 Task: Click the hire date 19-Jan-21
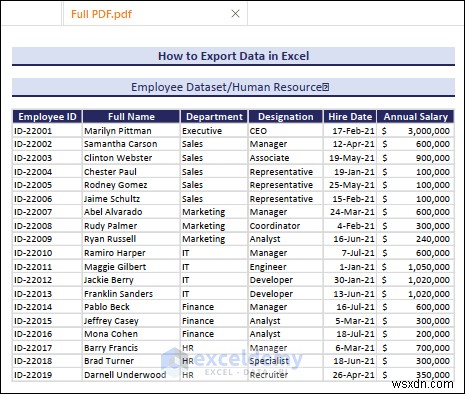pos(354,172)
